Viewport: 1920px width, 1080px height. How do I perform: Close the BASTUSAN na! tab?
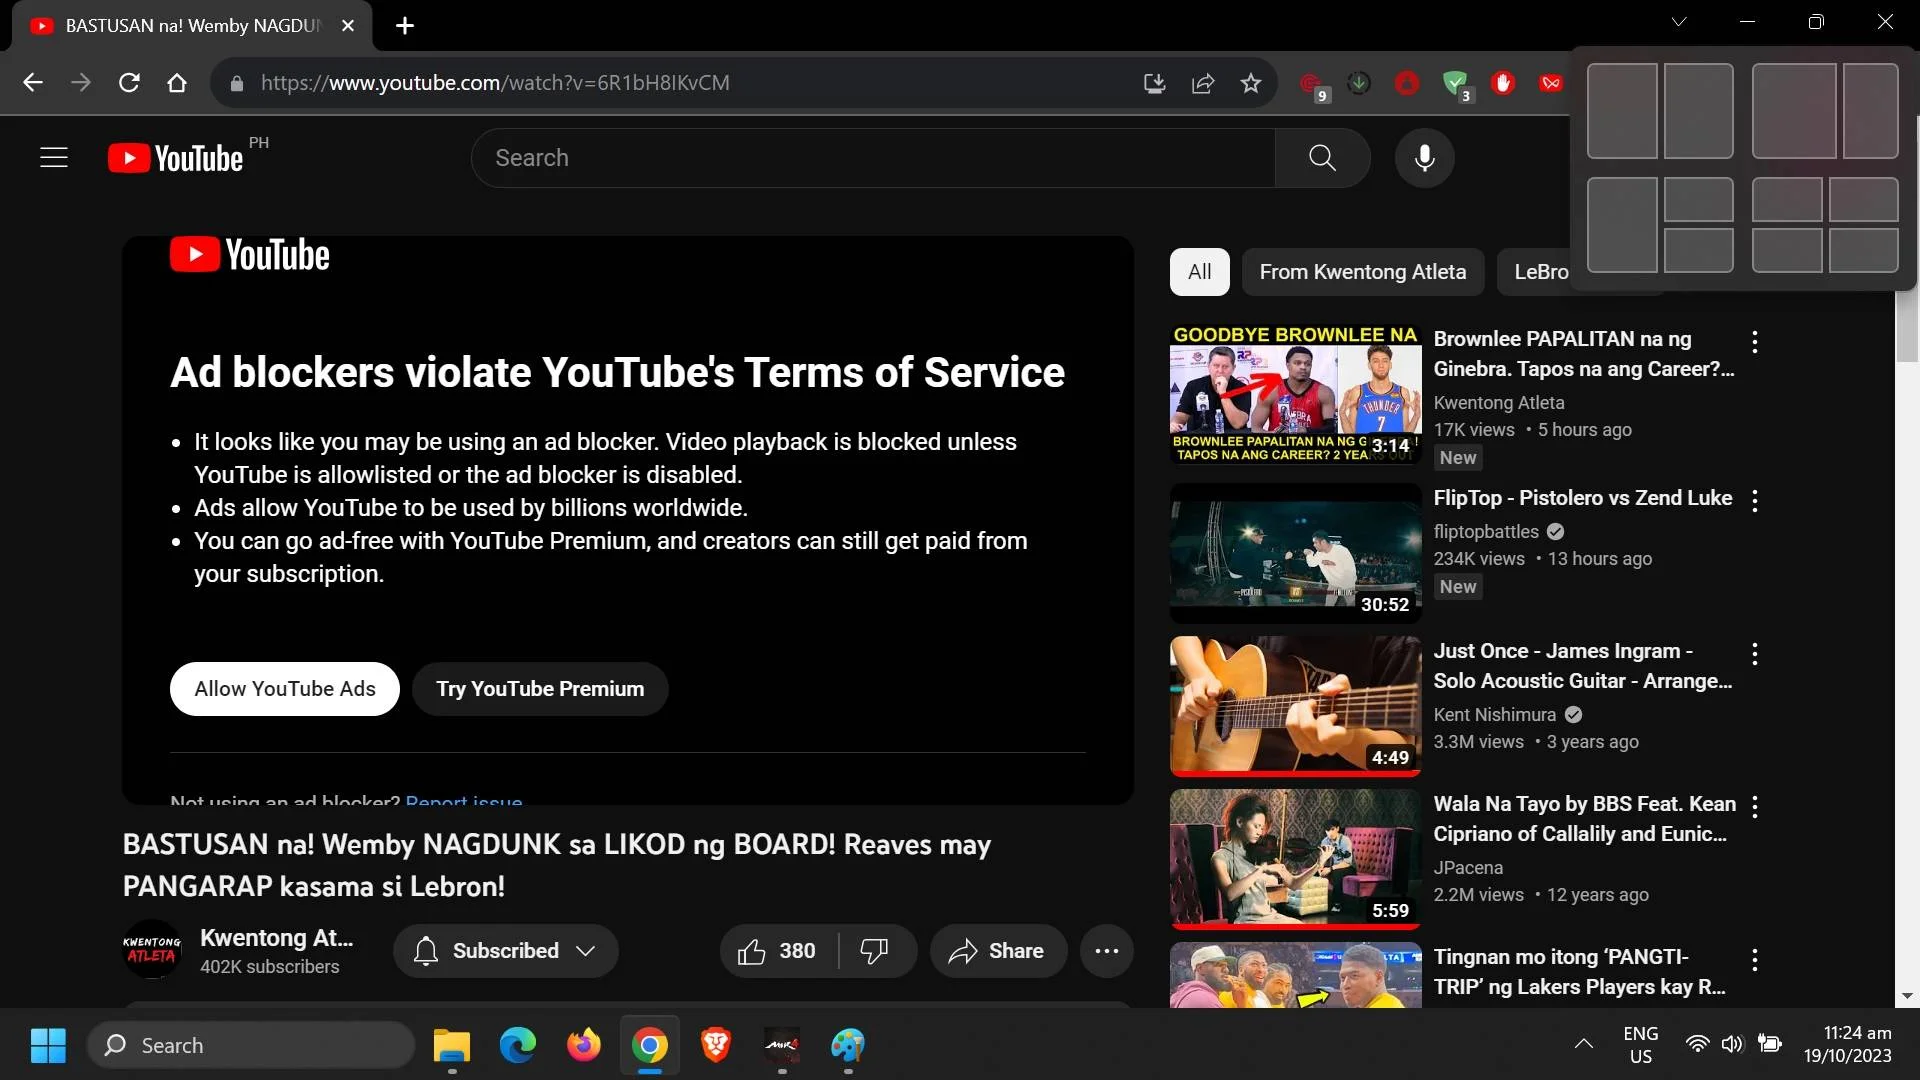tap(348, 26)
